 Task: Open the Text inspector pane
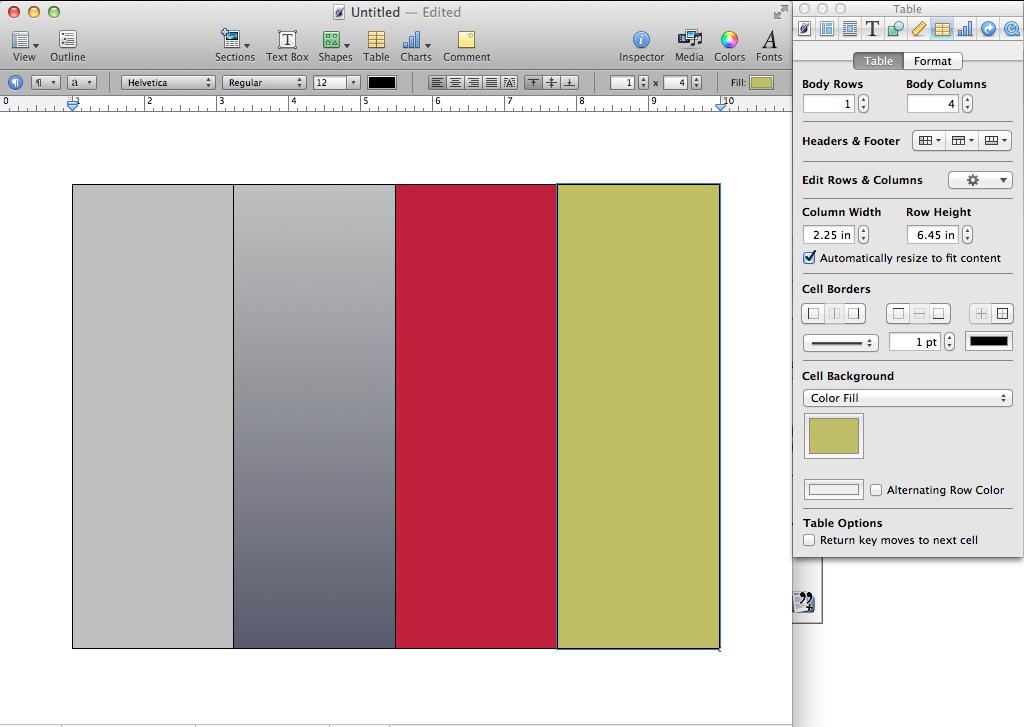(872, 29)
